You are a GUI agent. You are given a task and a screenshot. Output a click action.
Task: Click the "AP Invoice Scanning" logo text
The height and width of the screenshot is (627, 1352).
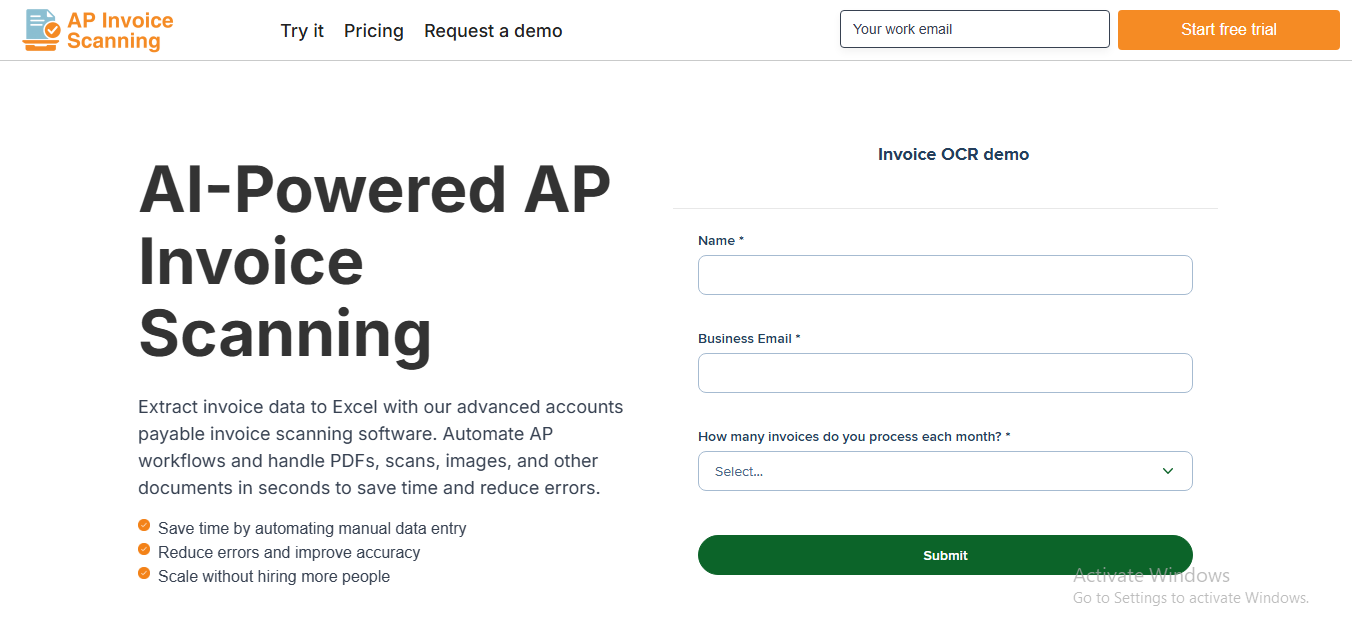(x=119, y=31)
